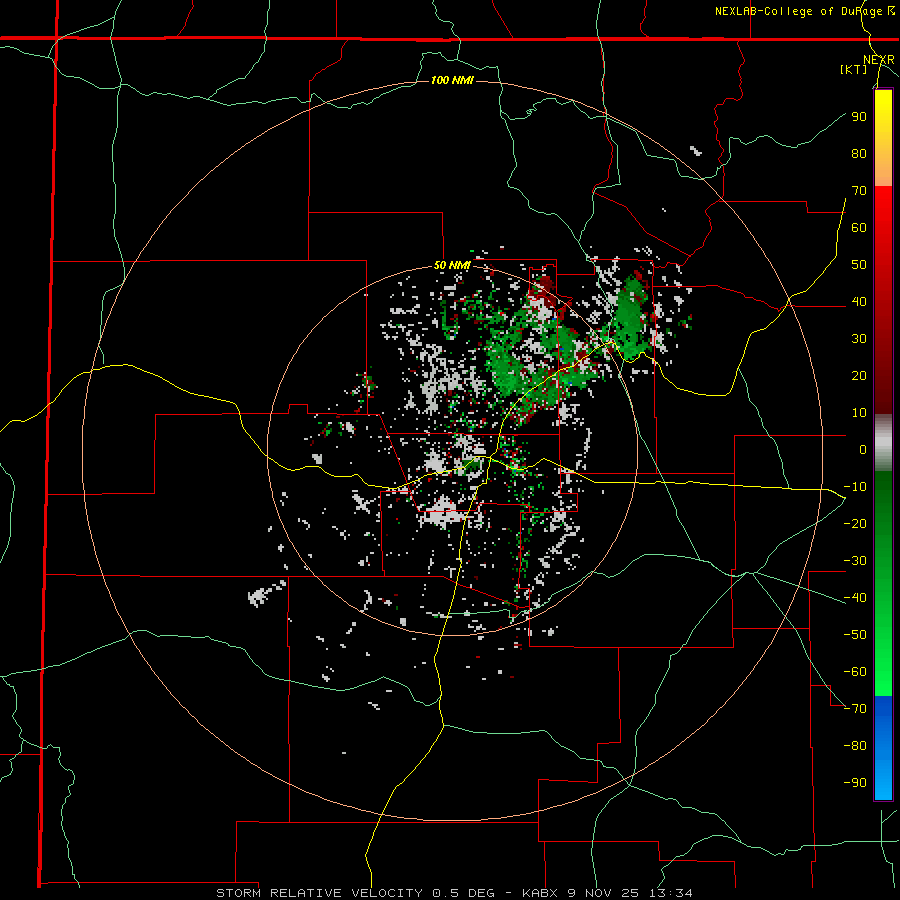Click the '100 NMI' range ring label

click(452, 80)
